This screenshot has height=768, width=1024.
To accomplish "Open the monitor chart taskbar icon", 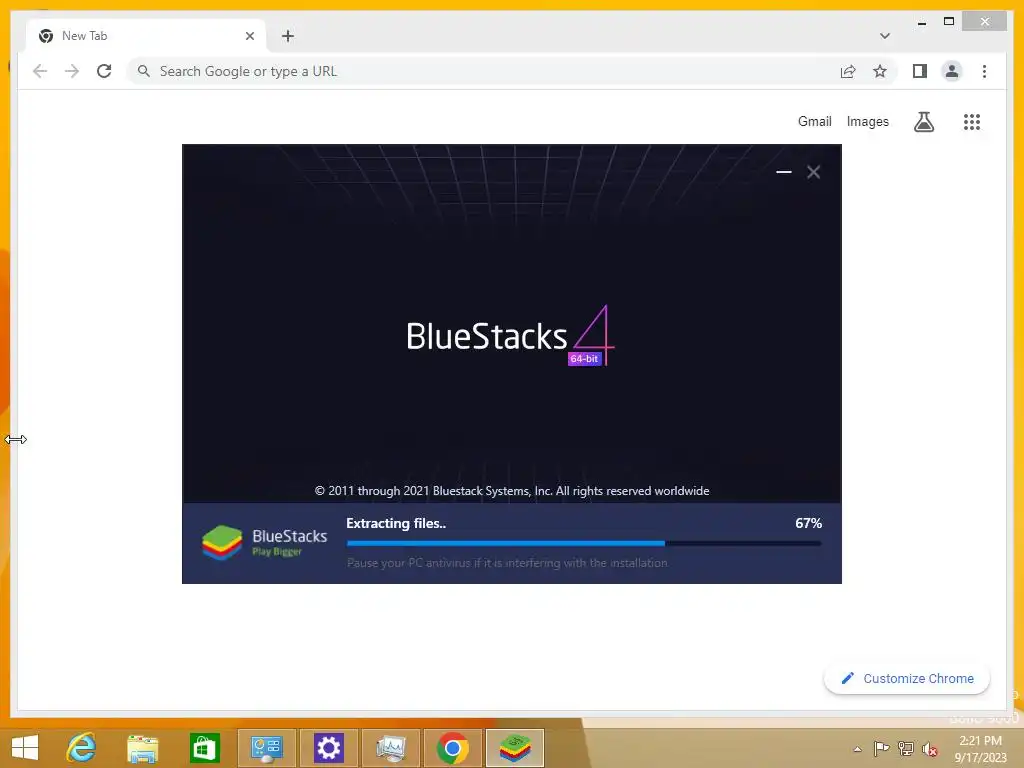I will tap(391, 748).
